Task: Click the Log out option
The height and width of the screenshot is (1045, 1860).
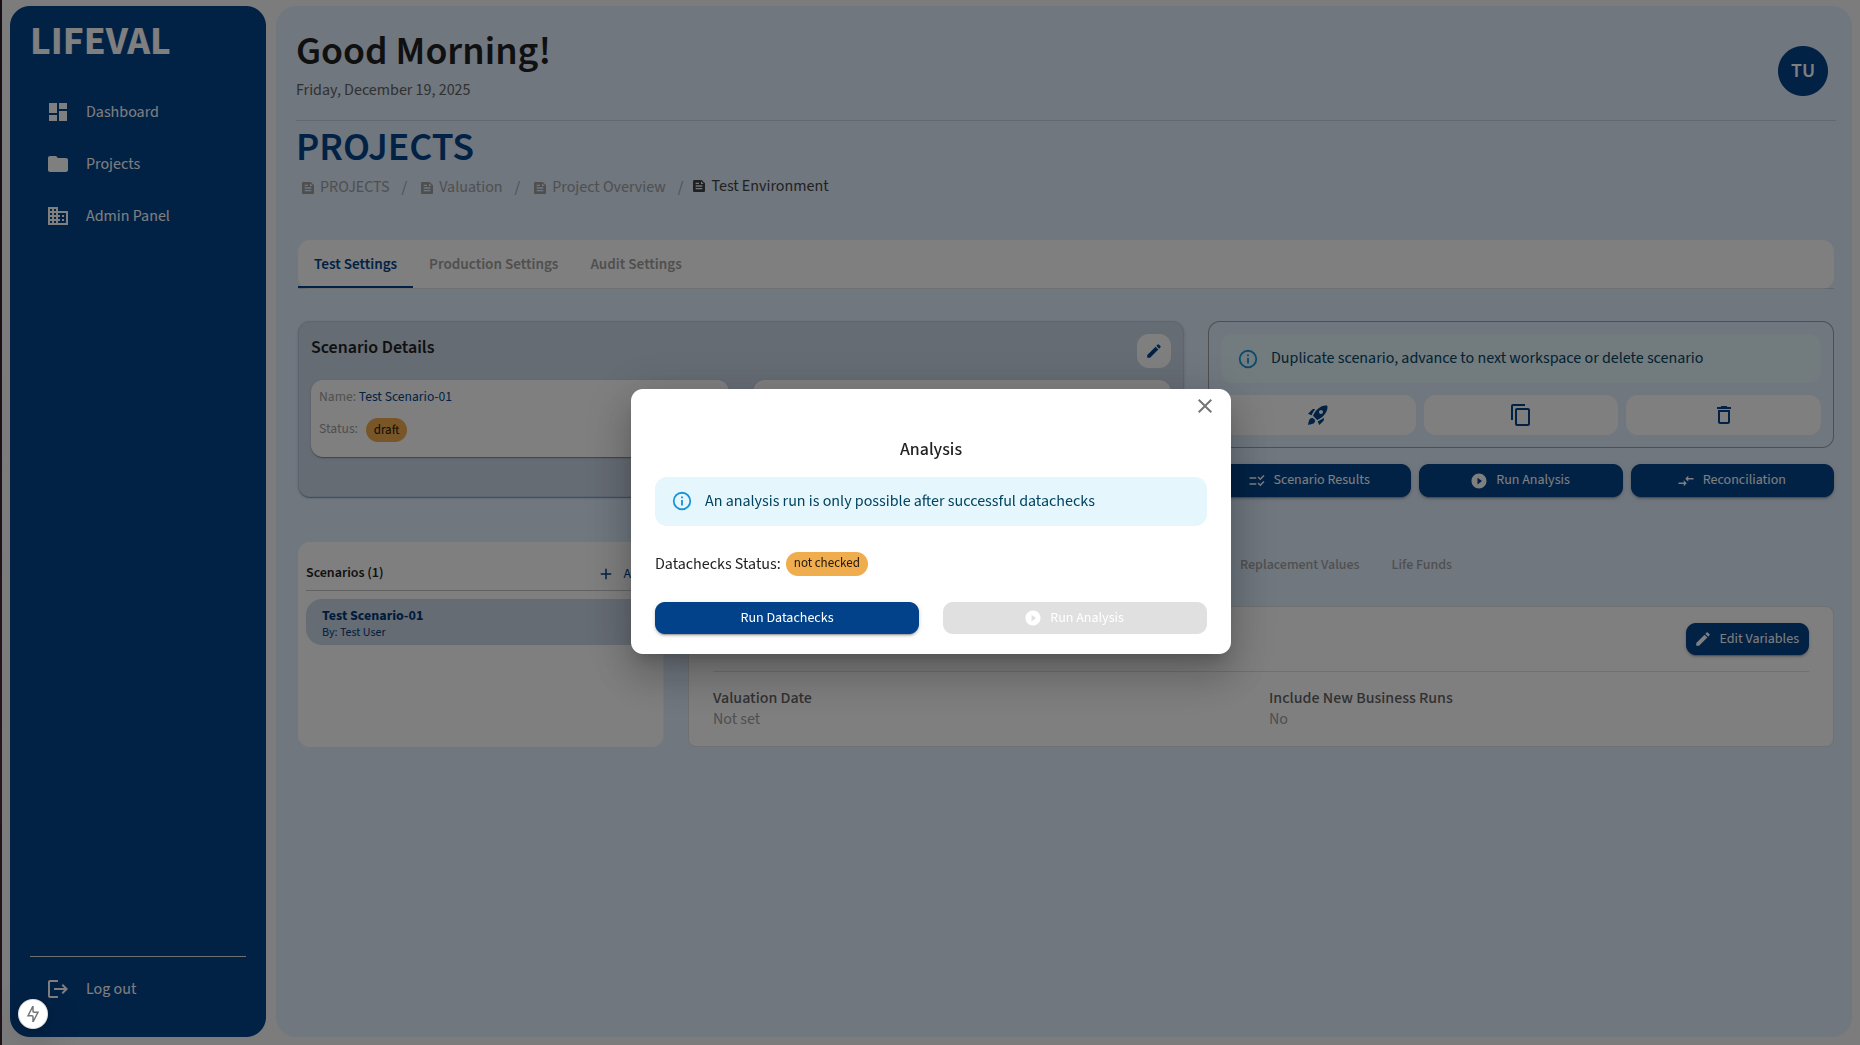Action: tap(110, 989)
